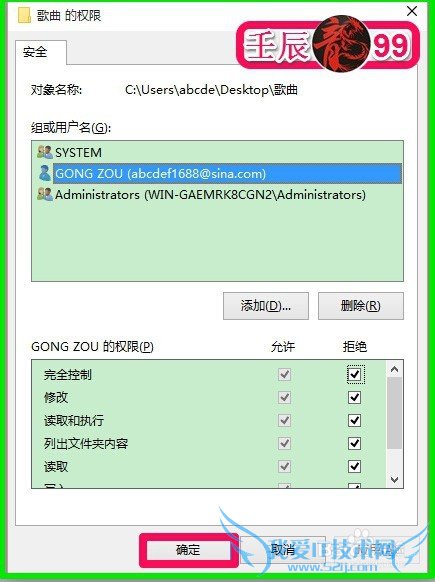The width and height of the screenshot is (435, 582).
Task: Select GONG ZOU (abcdef1688@sina.com) entry
Action: [227, 173]
